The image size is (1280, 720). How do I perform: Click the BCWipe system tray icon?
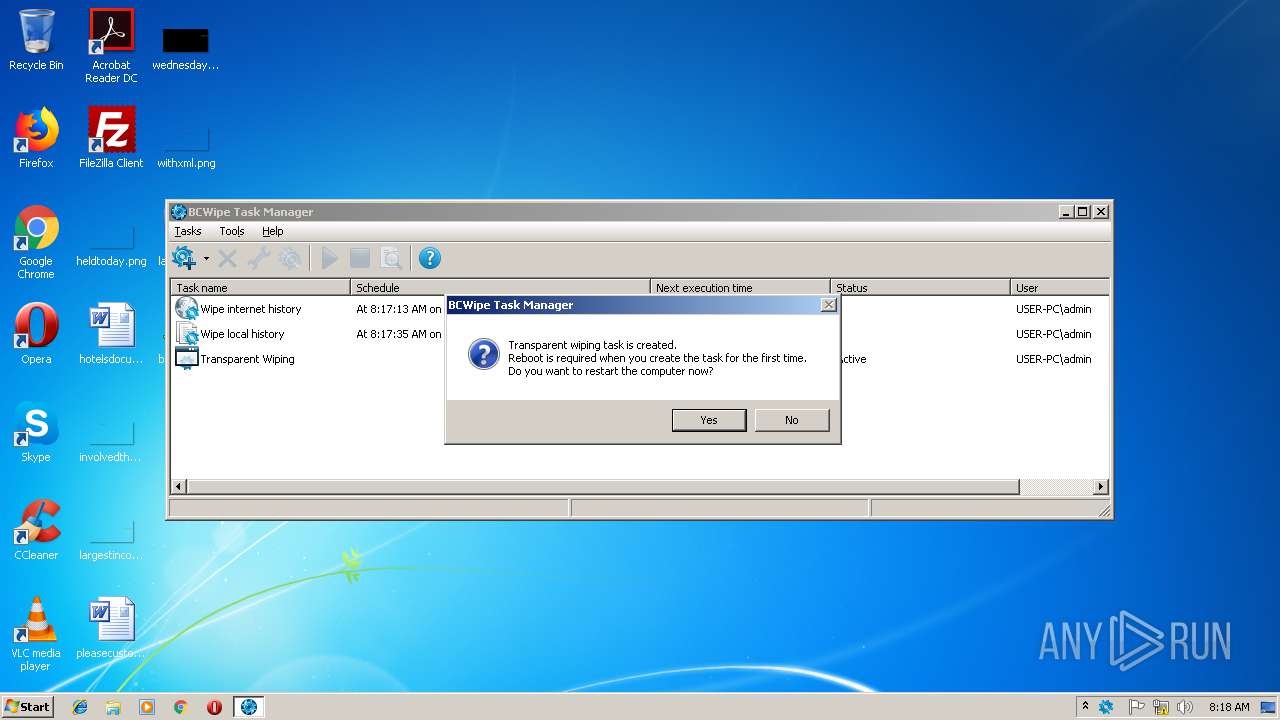tap(1106, 707)
